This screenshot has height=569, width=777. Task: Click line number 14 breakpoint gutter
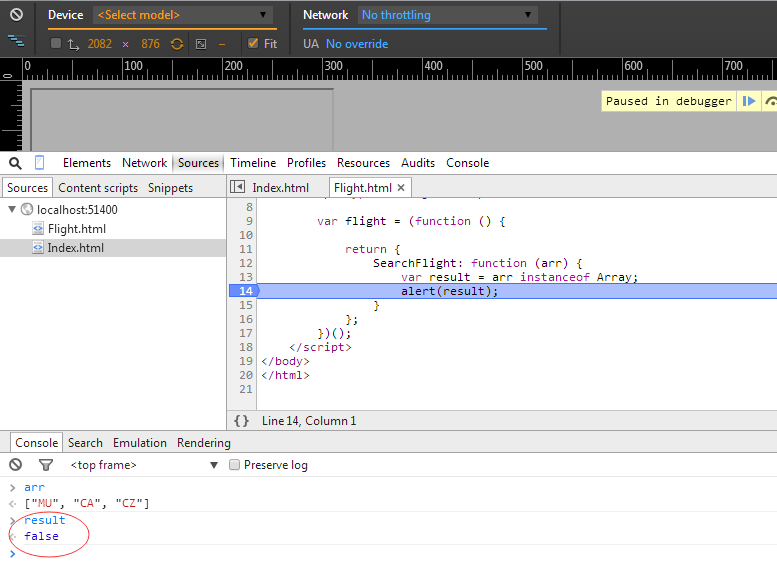(246, 291)
